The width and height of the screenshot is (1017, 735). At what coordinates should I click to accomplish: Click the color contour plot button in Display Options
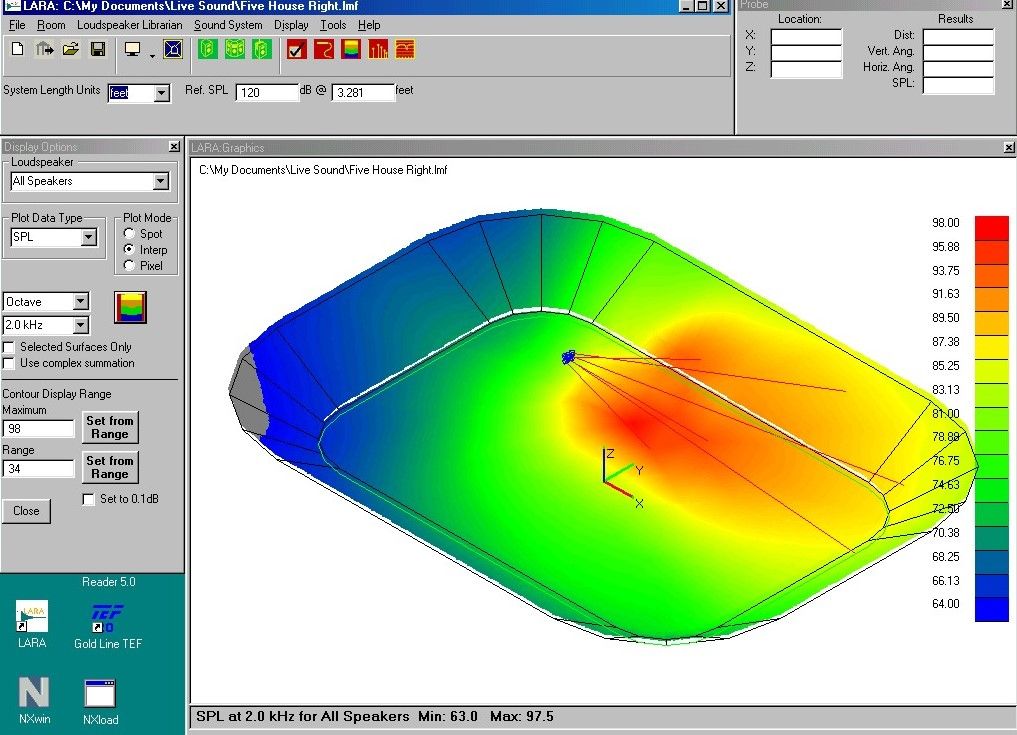point(130,307)
